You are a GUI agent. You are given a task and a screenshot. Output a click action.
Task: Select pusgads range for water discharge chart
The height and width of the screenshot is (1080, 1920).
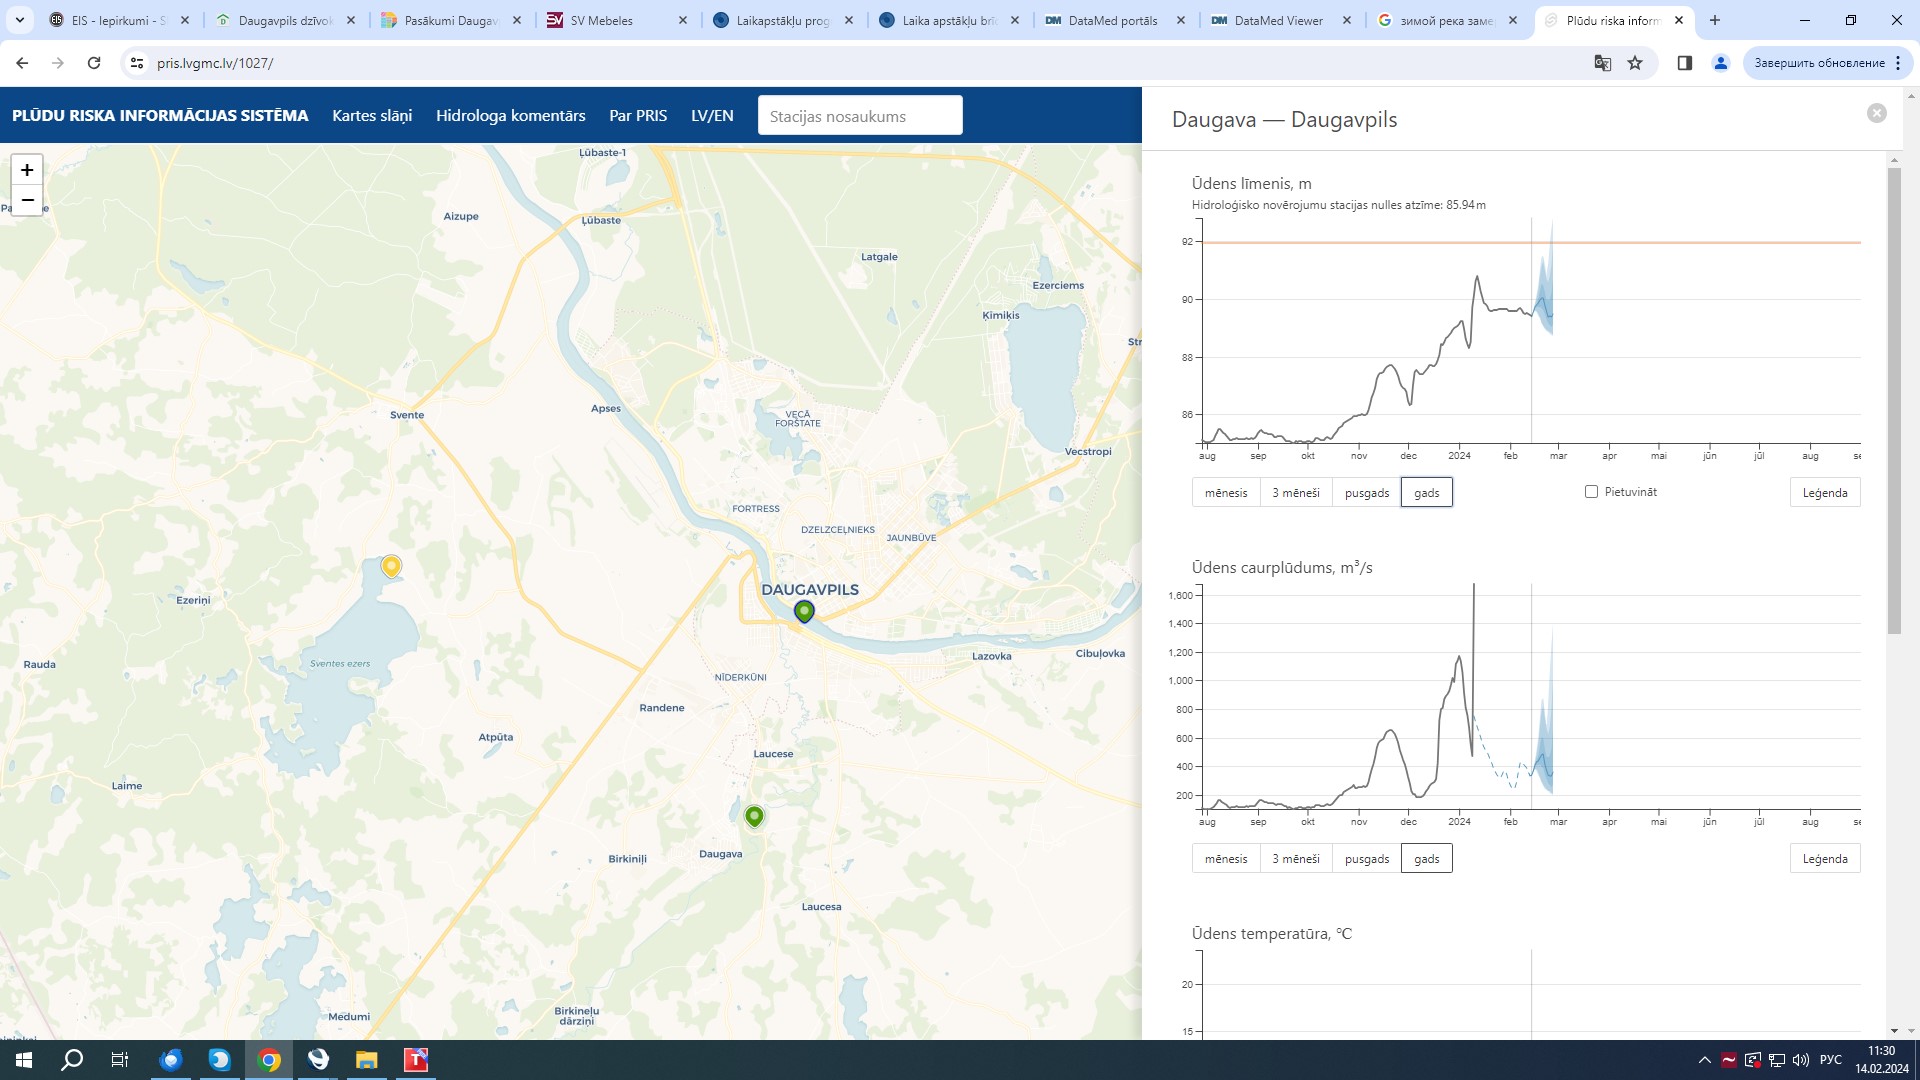click(1366, 859)
